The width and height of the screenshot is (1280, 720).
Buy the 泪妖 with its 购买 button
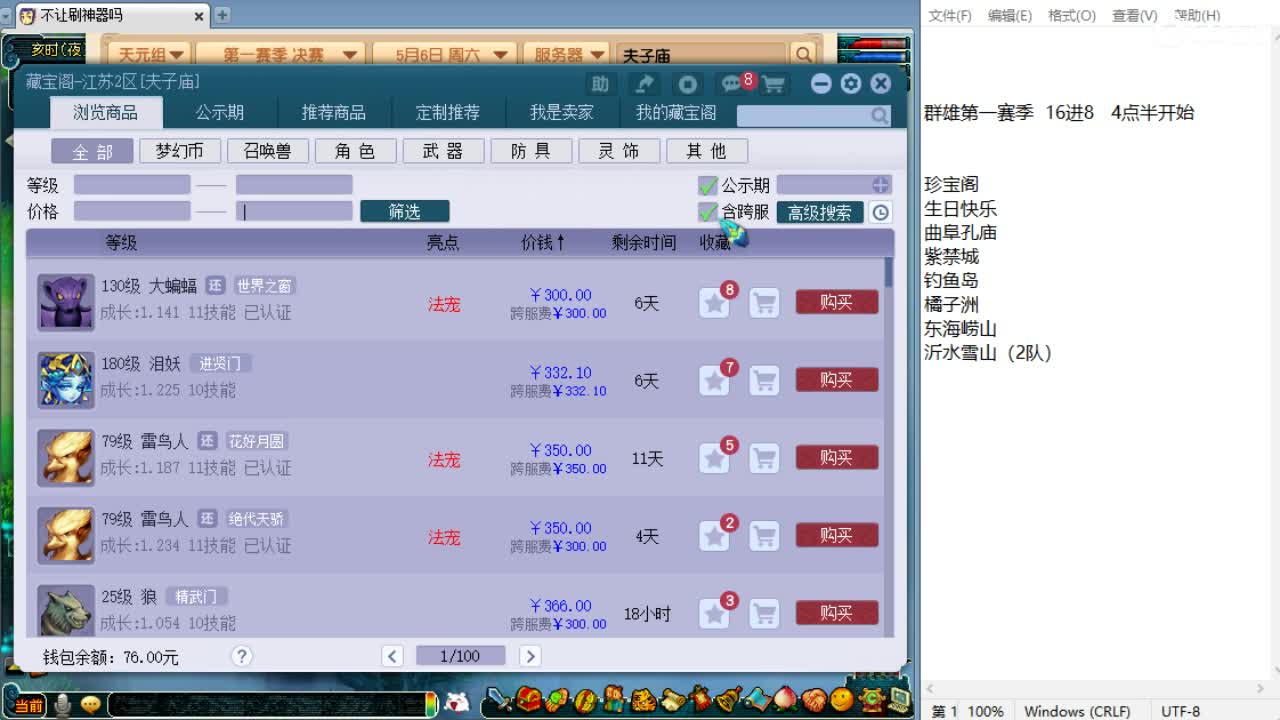point(836,380)
